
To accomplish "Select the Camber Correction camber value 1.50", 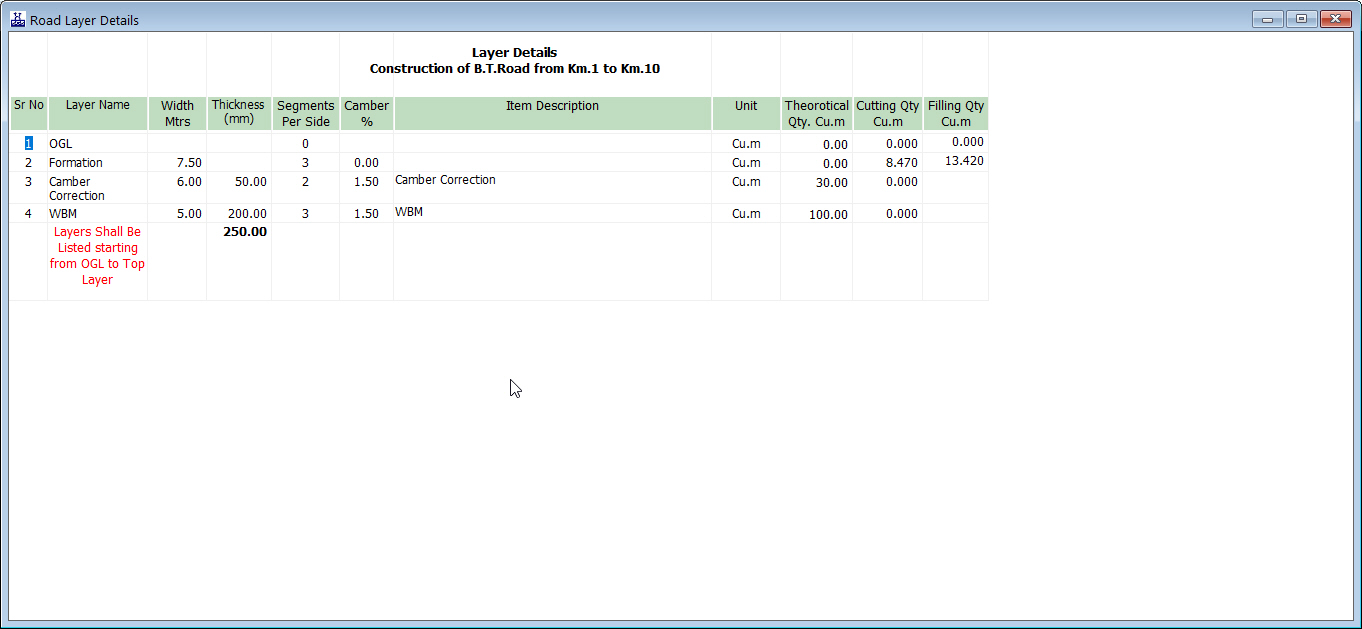I will tap(366, 188).
